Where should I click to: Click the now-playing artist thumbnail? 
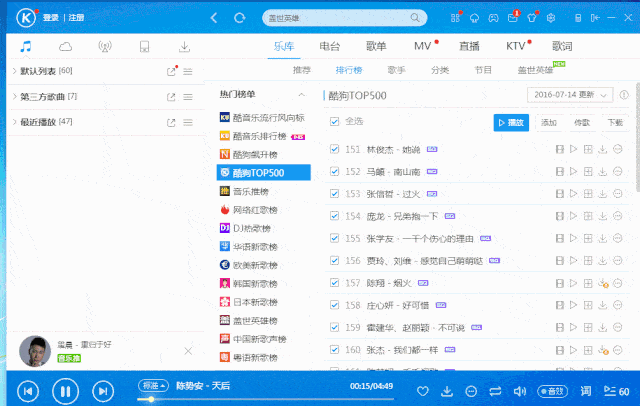35,351
